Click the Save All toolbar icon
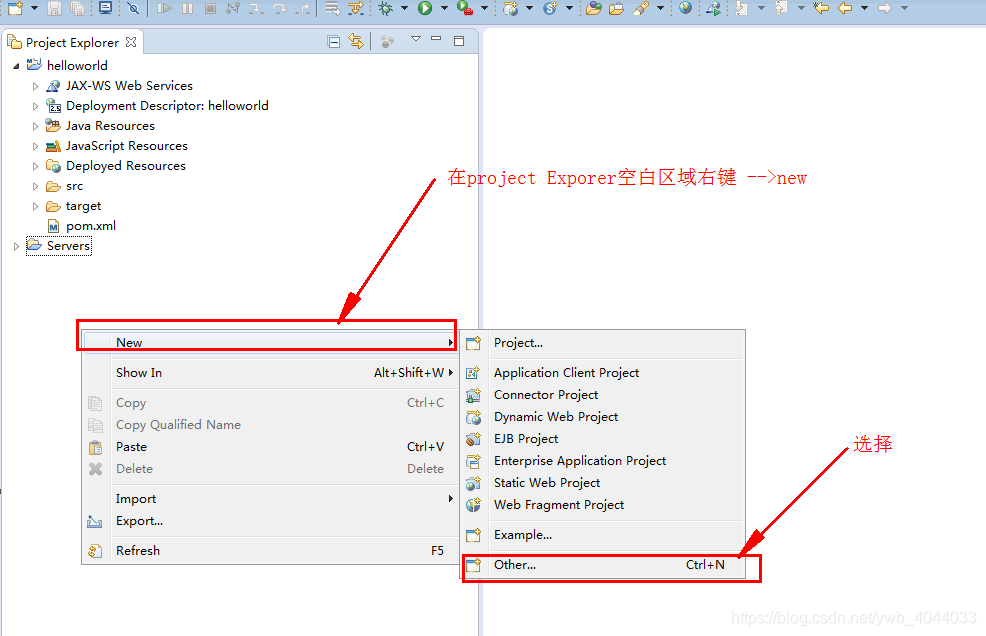Image resolution: width=986 pixels, height=636 pixels. click(x=77, y=8)
